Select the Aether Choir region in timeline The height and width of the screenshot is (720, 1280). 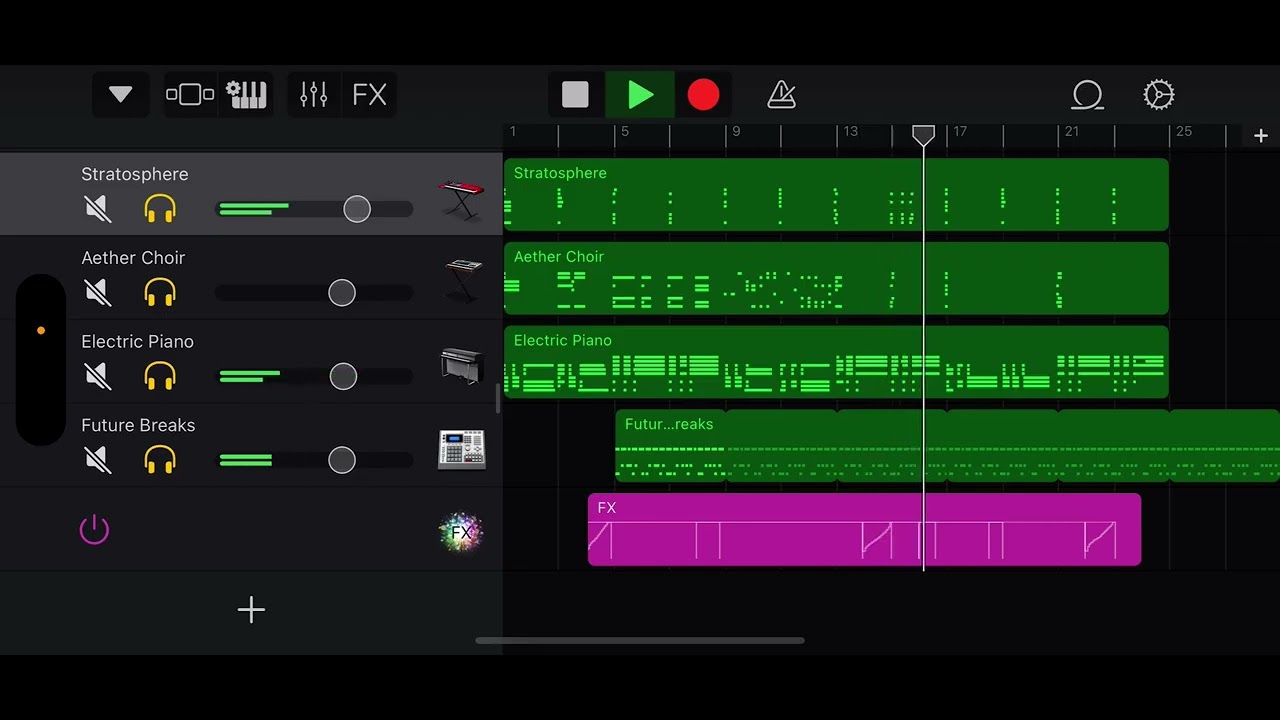836,279
